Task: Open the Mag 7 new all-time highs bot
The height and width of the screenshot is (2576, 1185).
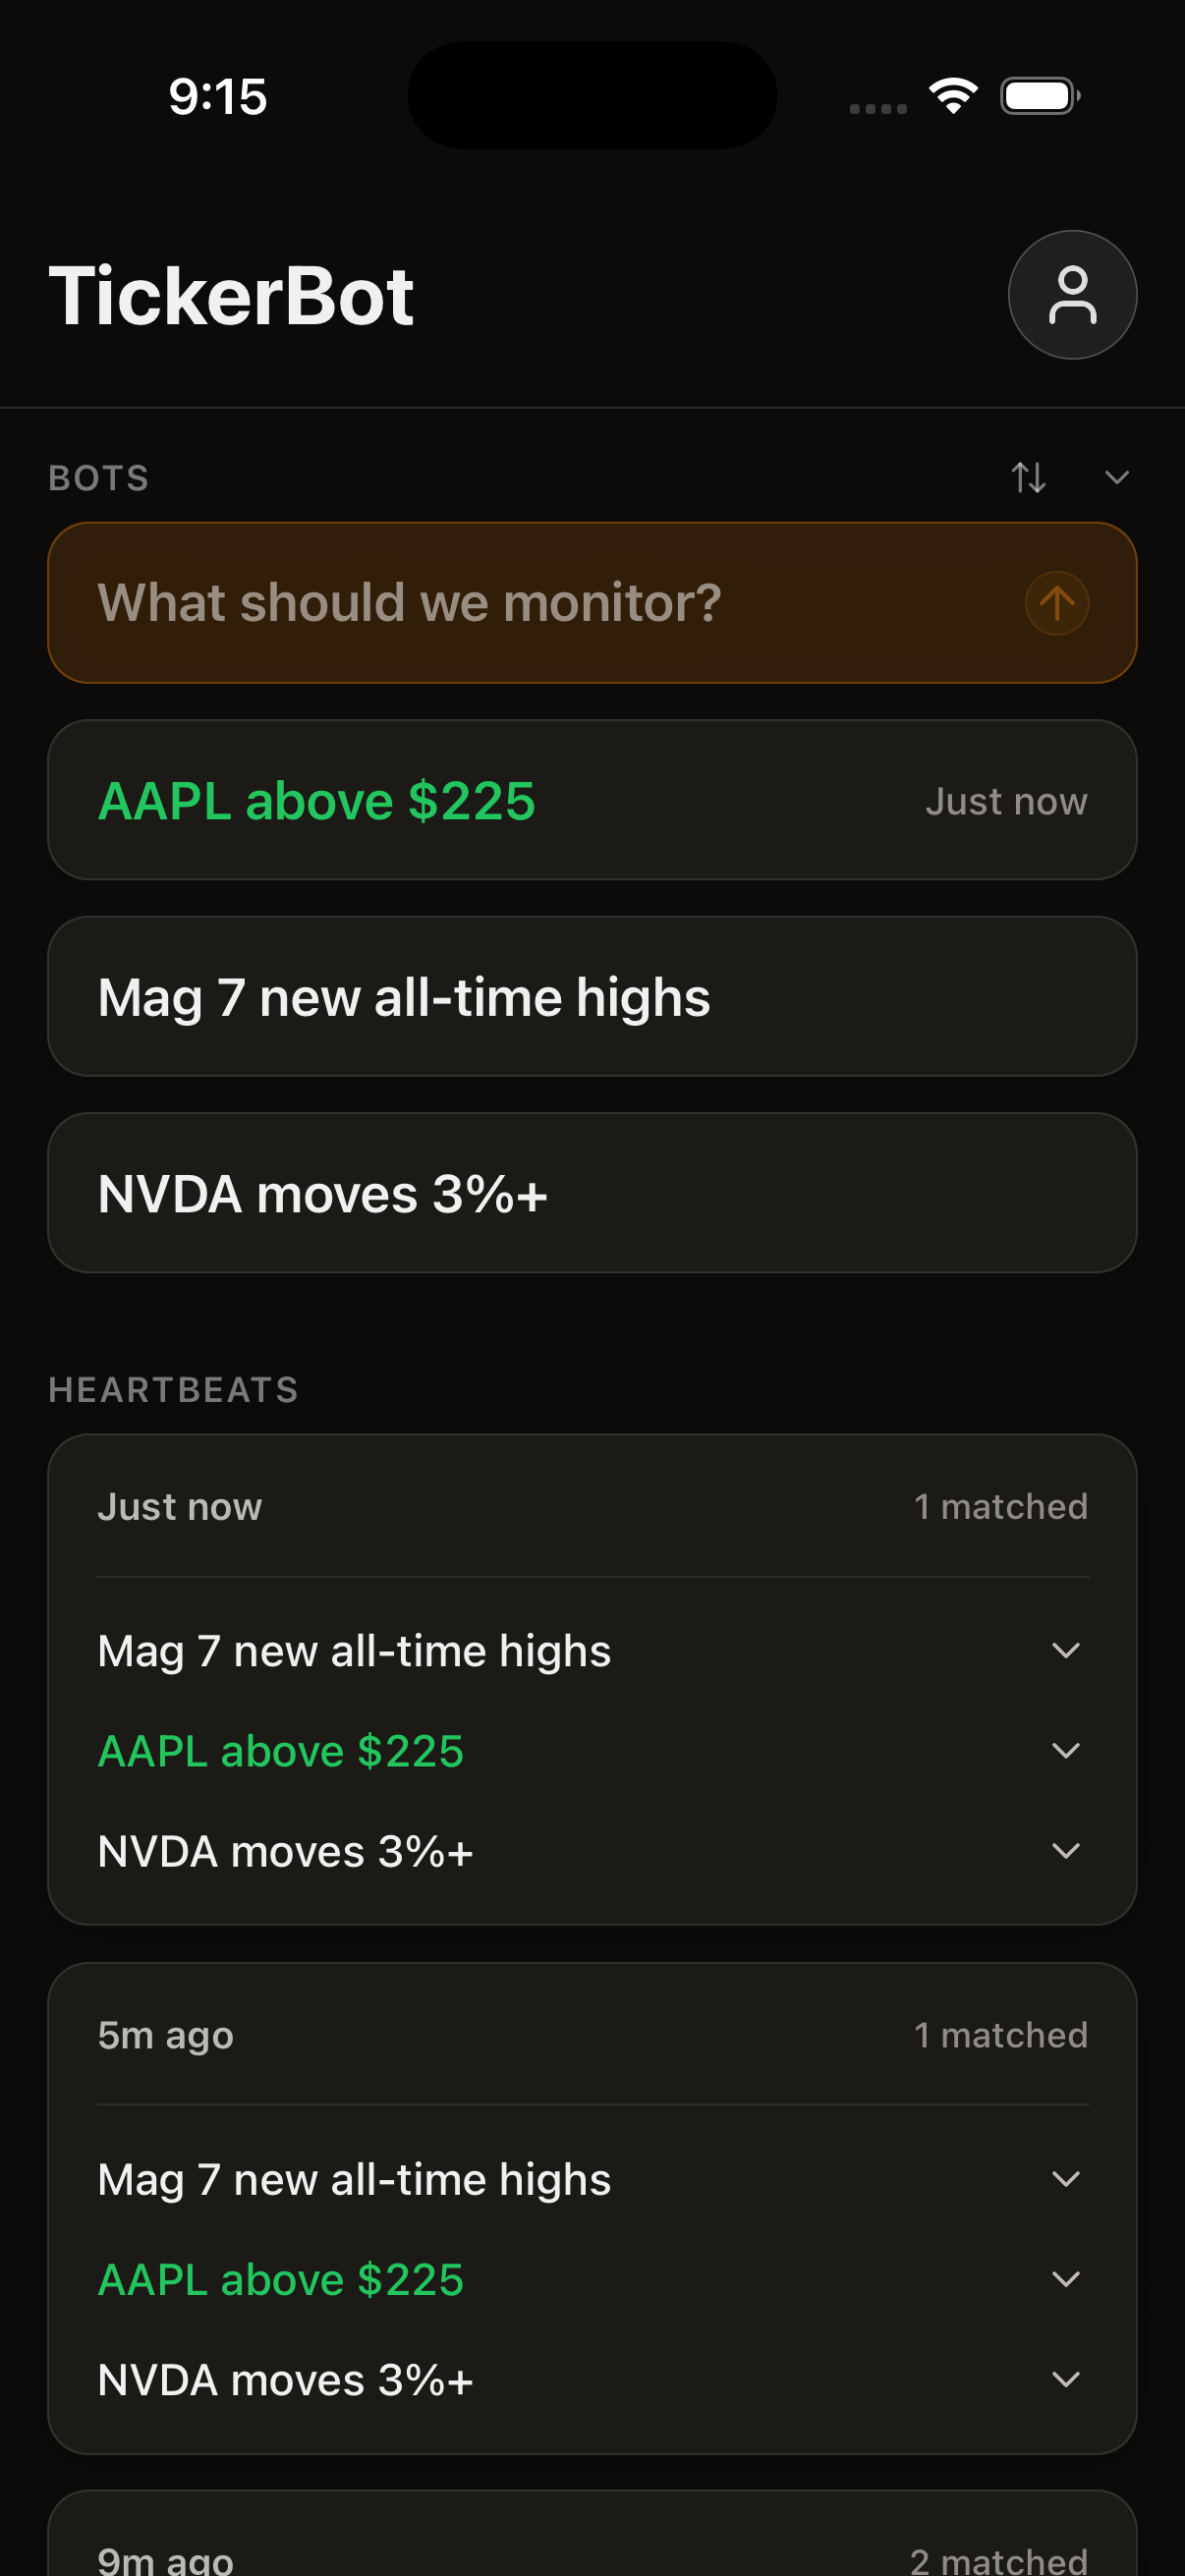Action: 592,996
